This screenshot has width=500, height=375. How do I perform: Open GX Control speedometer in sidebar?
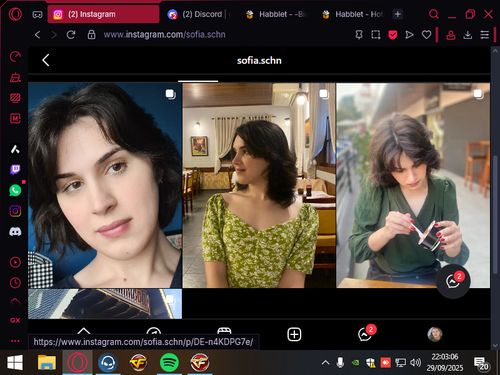pos(15,57)
